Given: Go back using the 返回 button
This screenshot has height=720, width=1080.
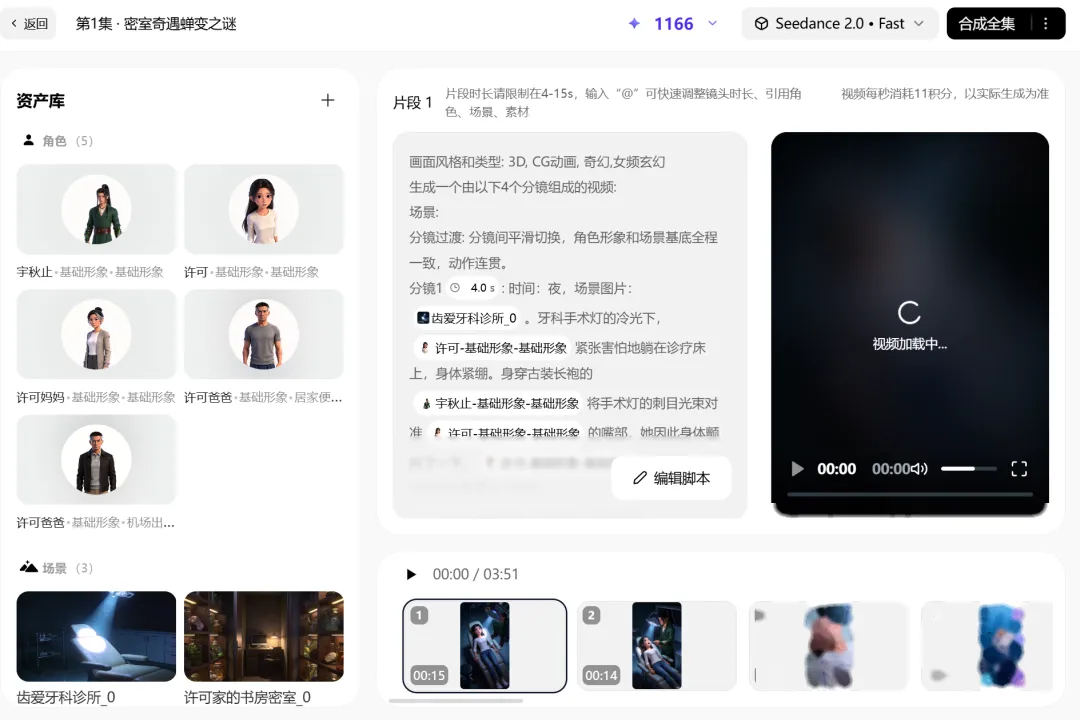Looking at the screenshot, I should point(29,23).
